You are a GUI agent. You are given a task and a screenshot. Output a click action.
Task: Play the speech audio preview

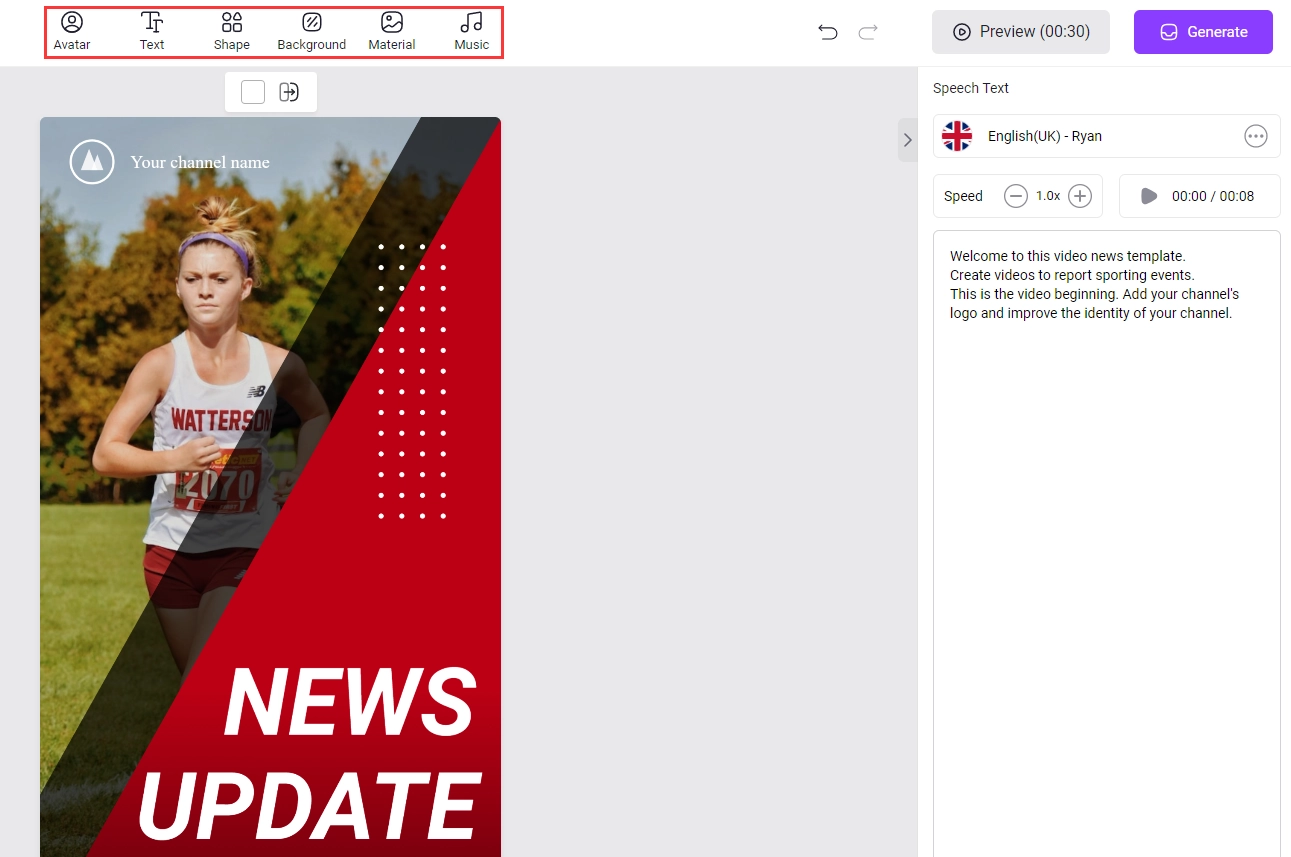[1150, 196]
